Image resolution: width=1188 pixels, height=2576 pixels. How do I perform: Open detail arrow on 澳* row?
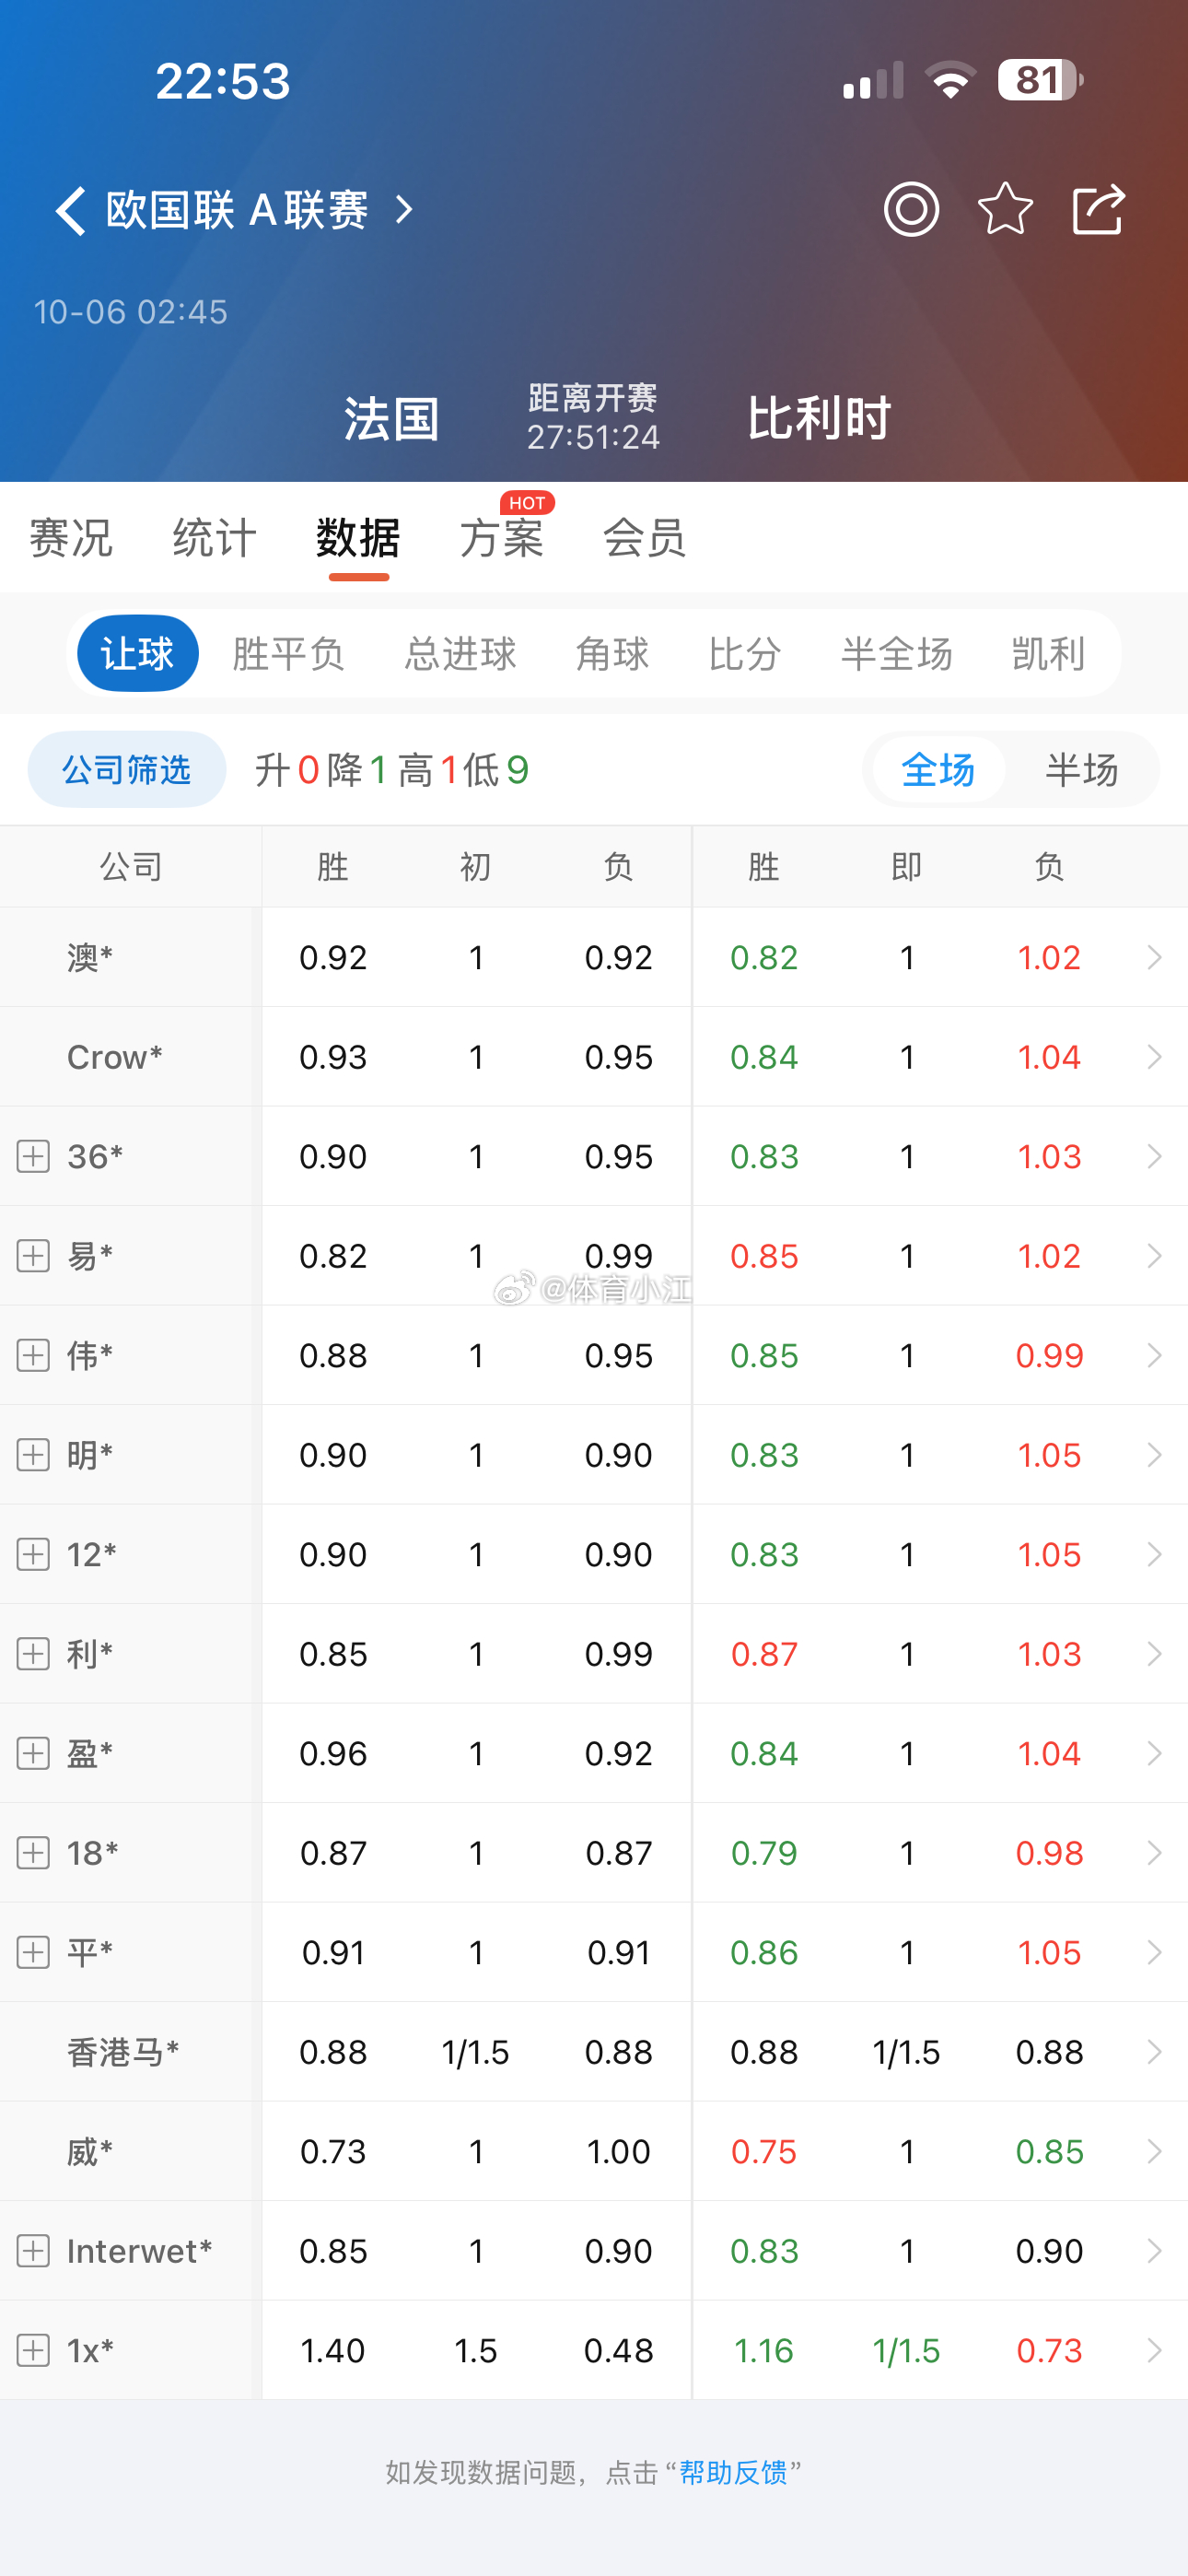(1154, 958)
